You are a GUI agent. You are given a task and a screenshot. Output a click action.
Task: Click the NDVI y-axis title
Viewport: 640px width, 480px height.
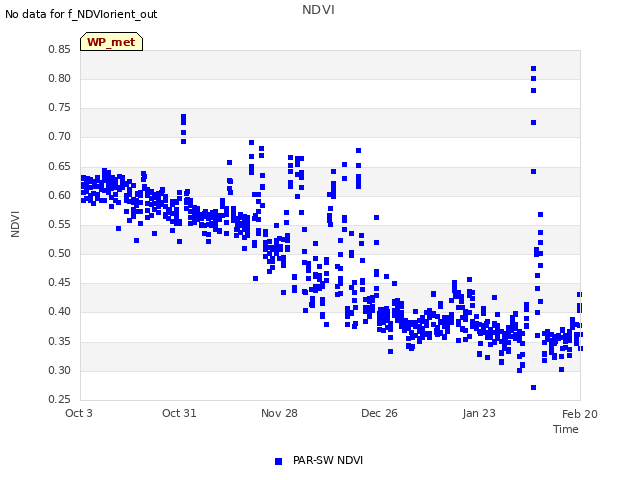tap(15, 224)
